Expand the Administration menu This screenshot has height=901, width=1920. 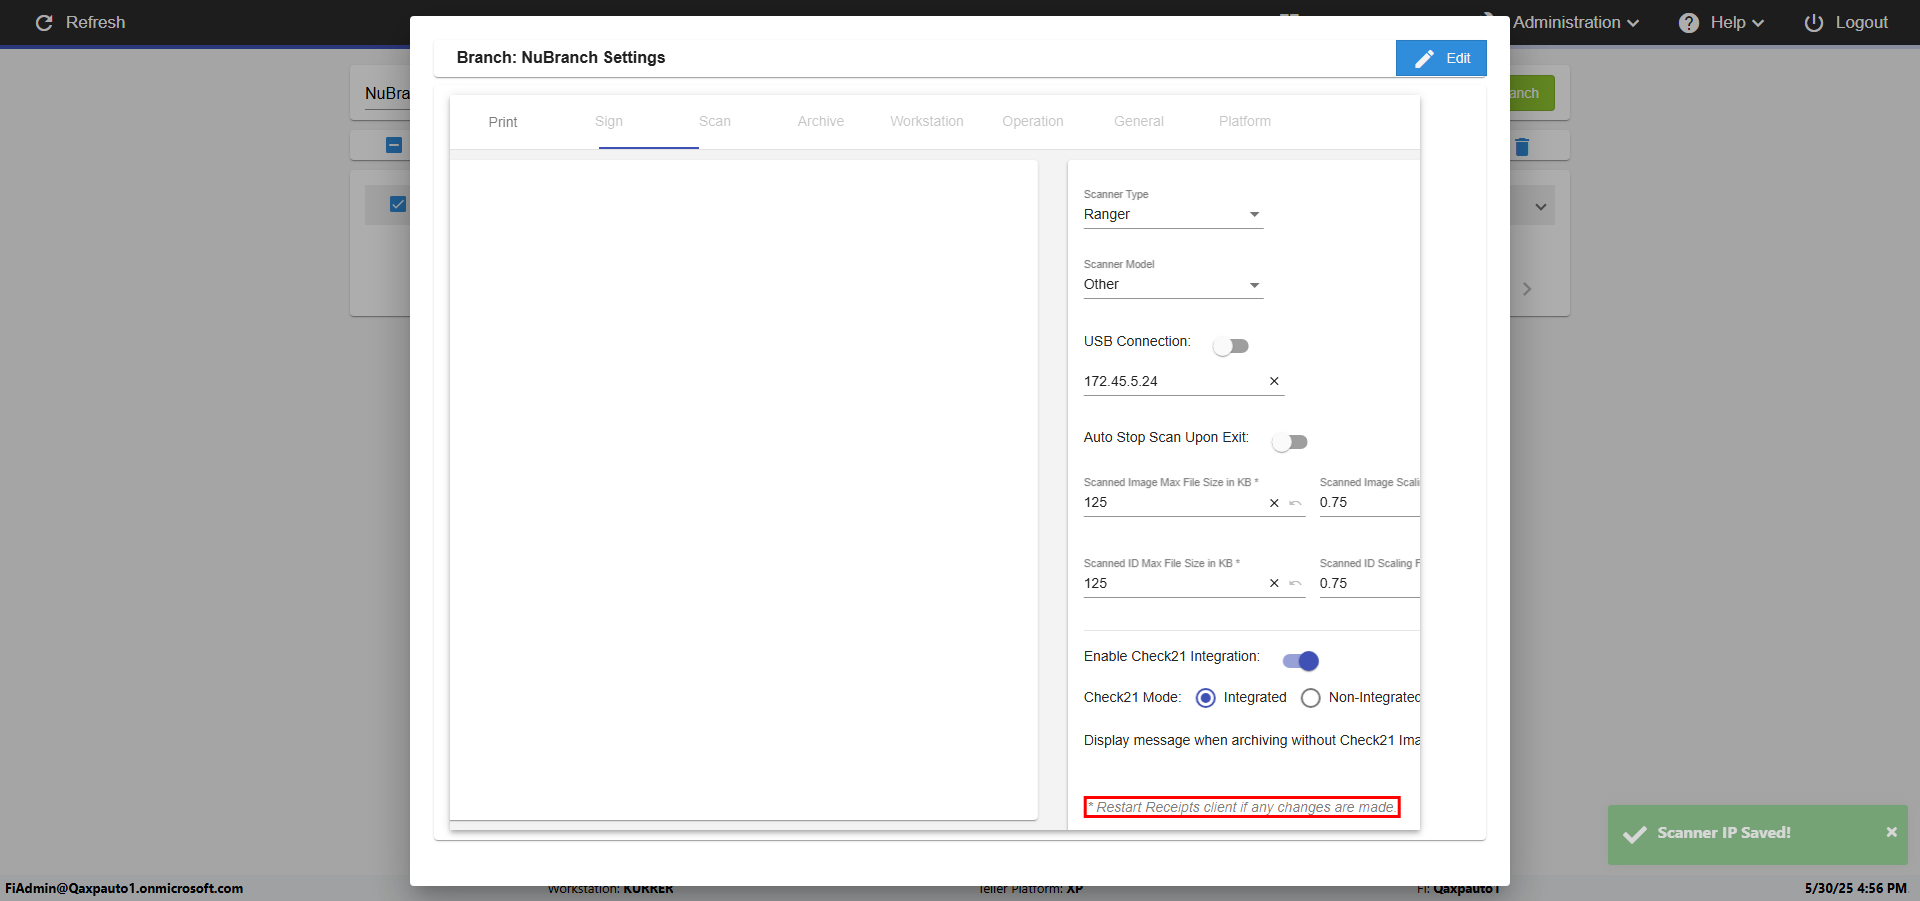[1575, 23]
